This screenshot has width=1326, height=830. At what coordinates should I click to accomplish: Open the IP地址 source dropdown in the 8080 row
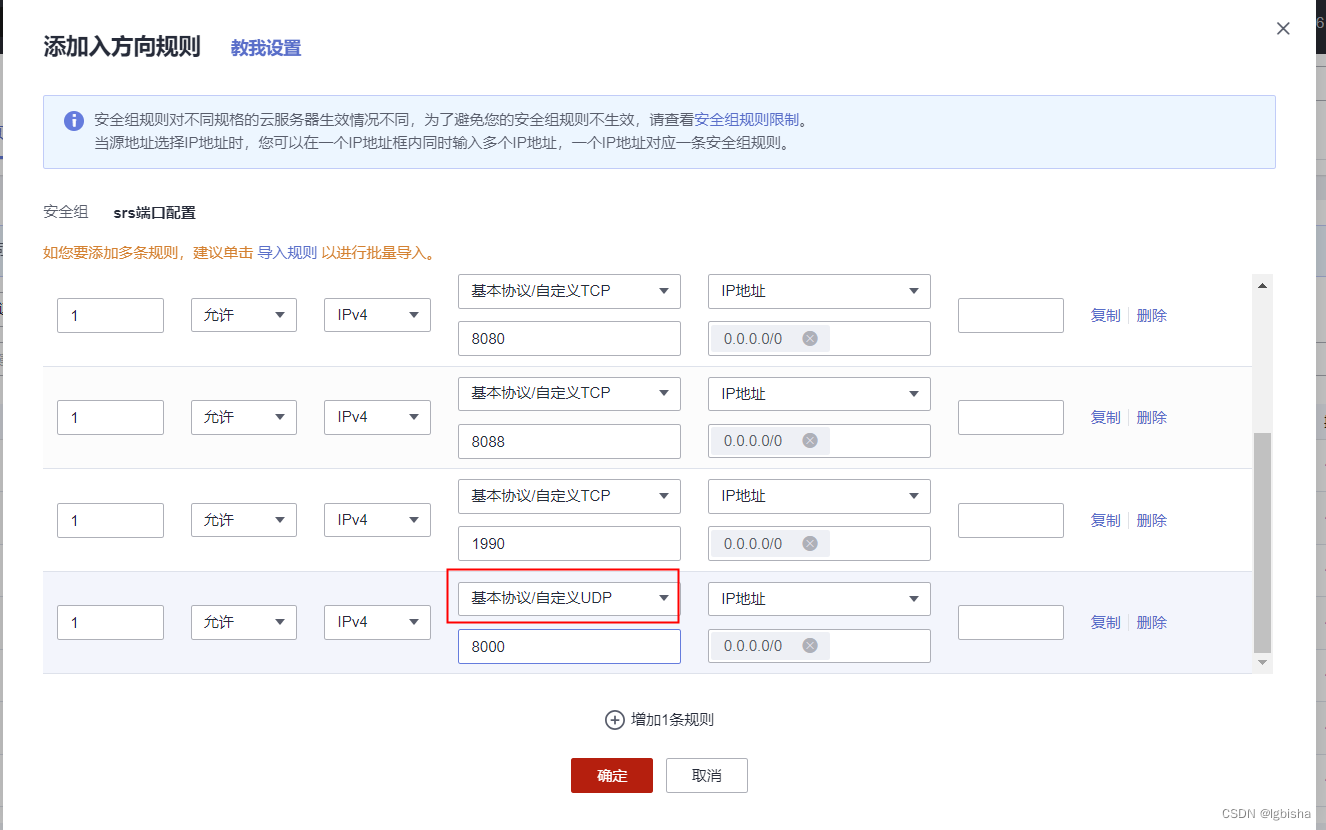tap(819, 291)
